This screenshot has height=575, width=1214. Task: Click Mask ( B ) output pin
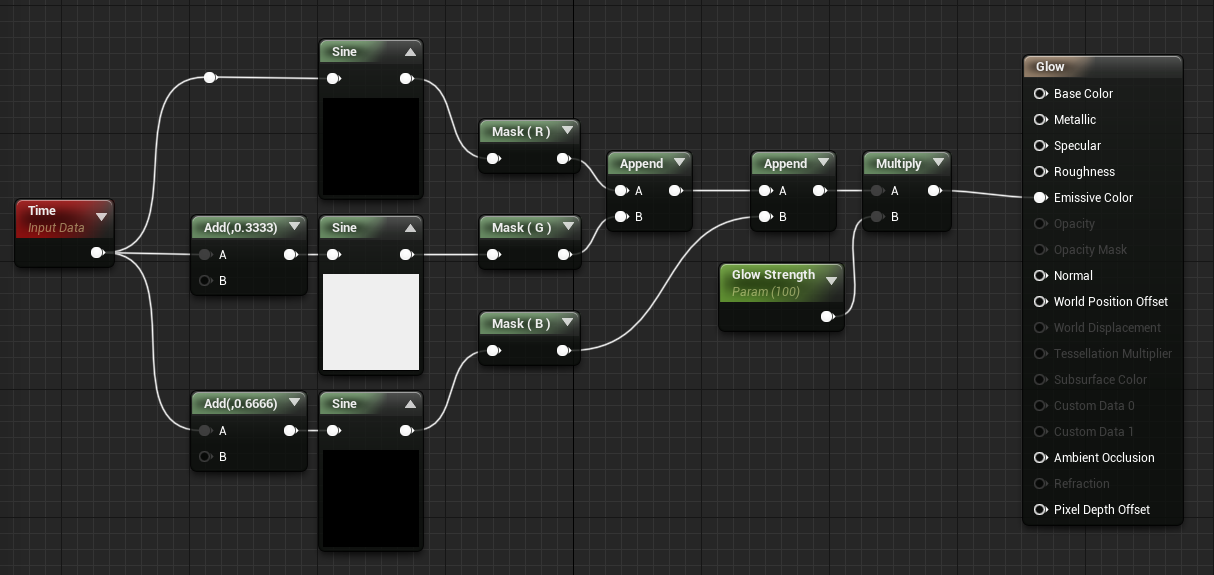[563, 350]
